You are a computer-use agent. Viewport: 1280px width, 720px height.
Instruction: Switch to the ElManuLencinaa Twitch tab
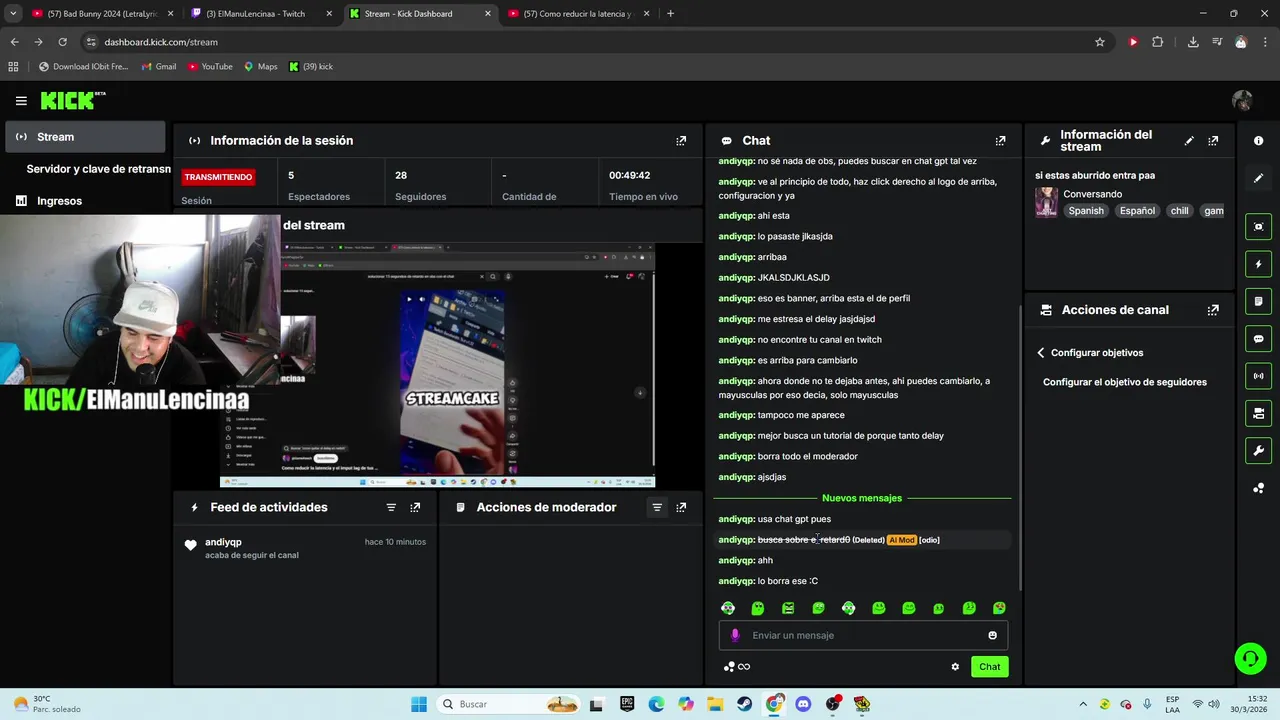coord(260,14)
